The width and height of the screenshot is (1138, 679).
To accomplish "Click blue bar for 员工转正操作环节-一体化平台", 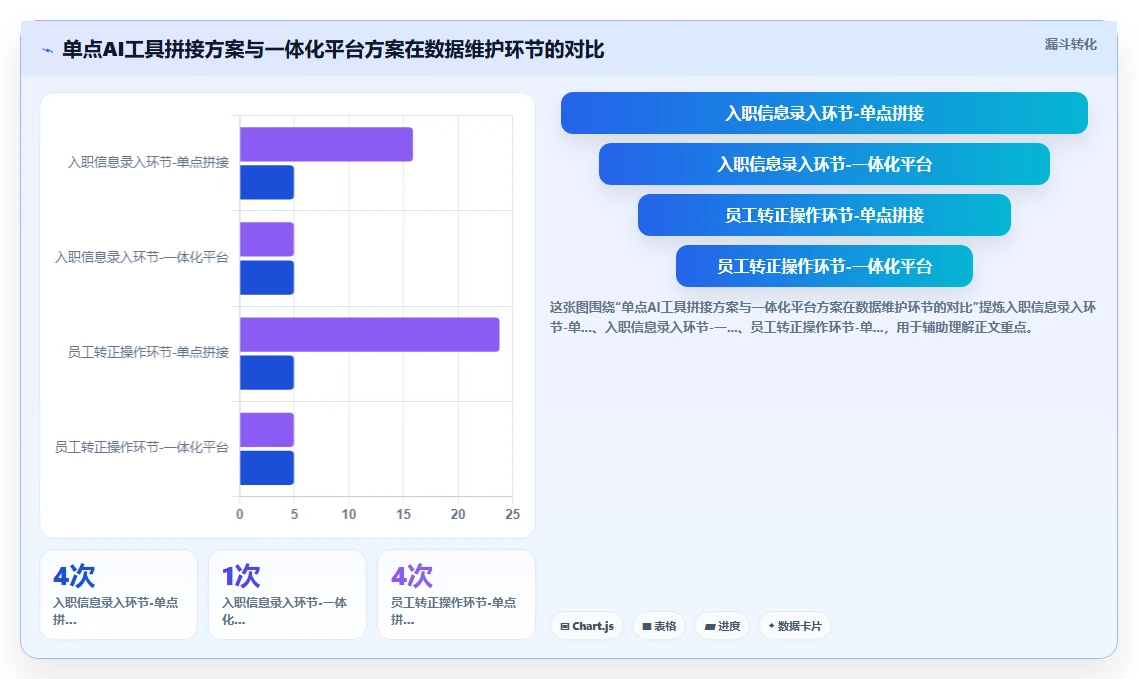I will pos(267,468).
